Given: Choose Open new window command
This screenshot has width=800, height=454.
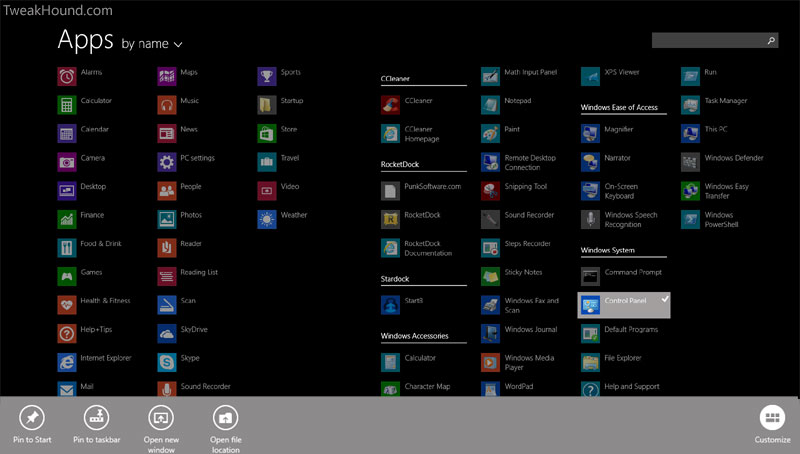Looking at the screenshot, I should click(161, 430).
